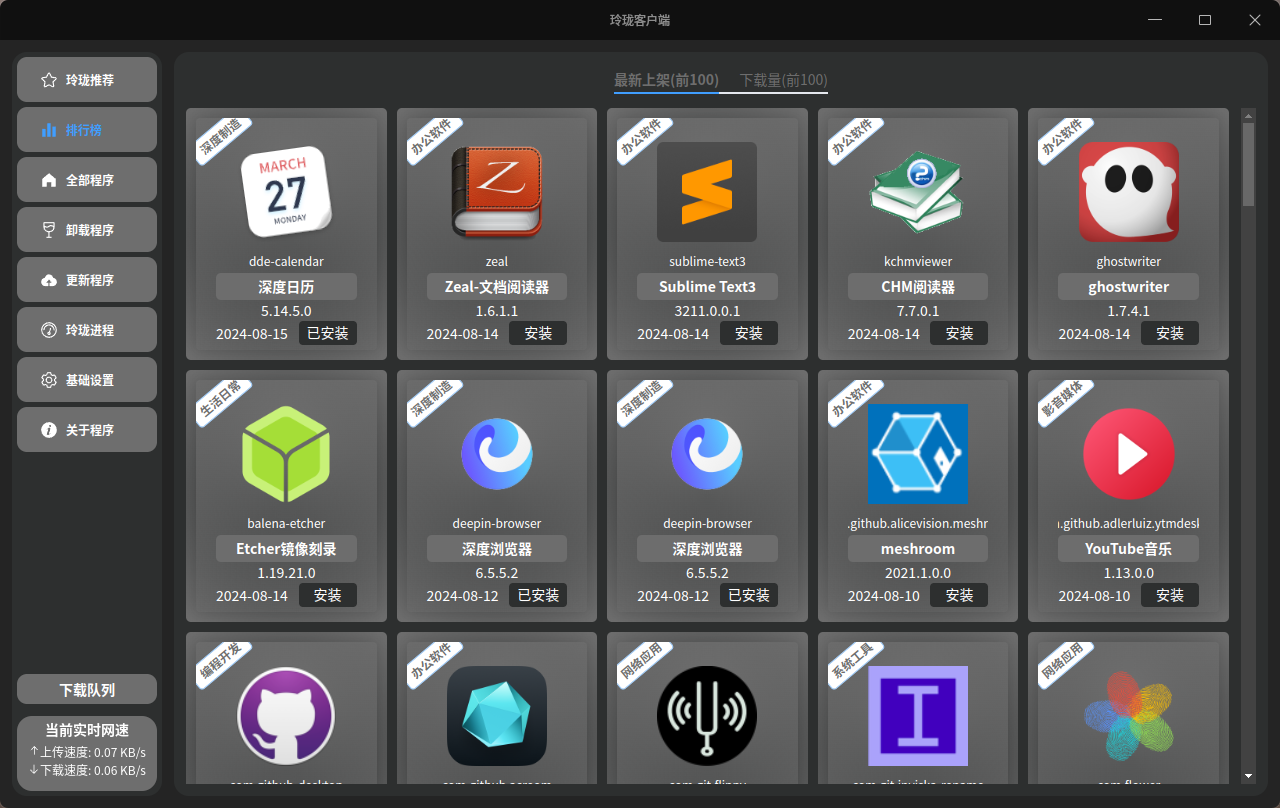Switch to the 下载量(前100) tab
Screen dimensions: 1280x808
coord(783,80)
